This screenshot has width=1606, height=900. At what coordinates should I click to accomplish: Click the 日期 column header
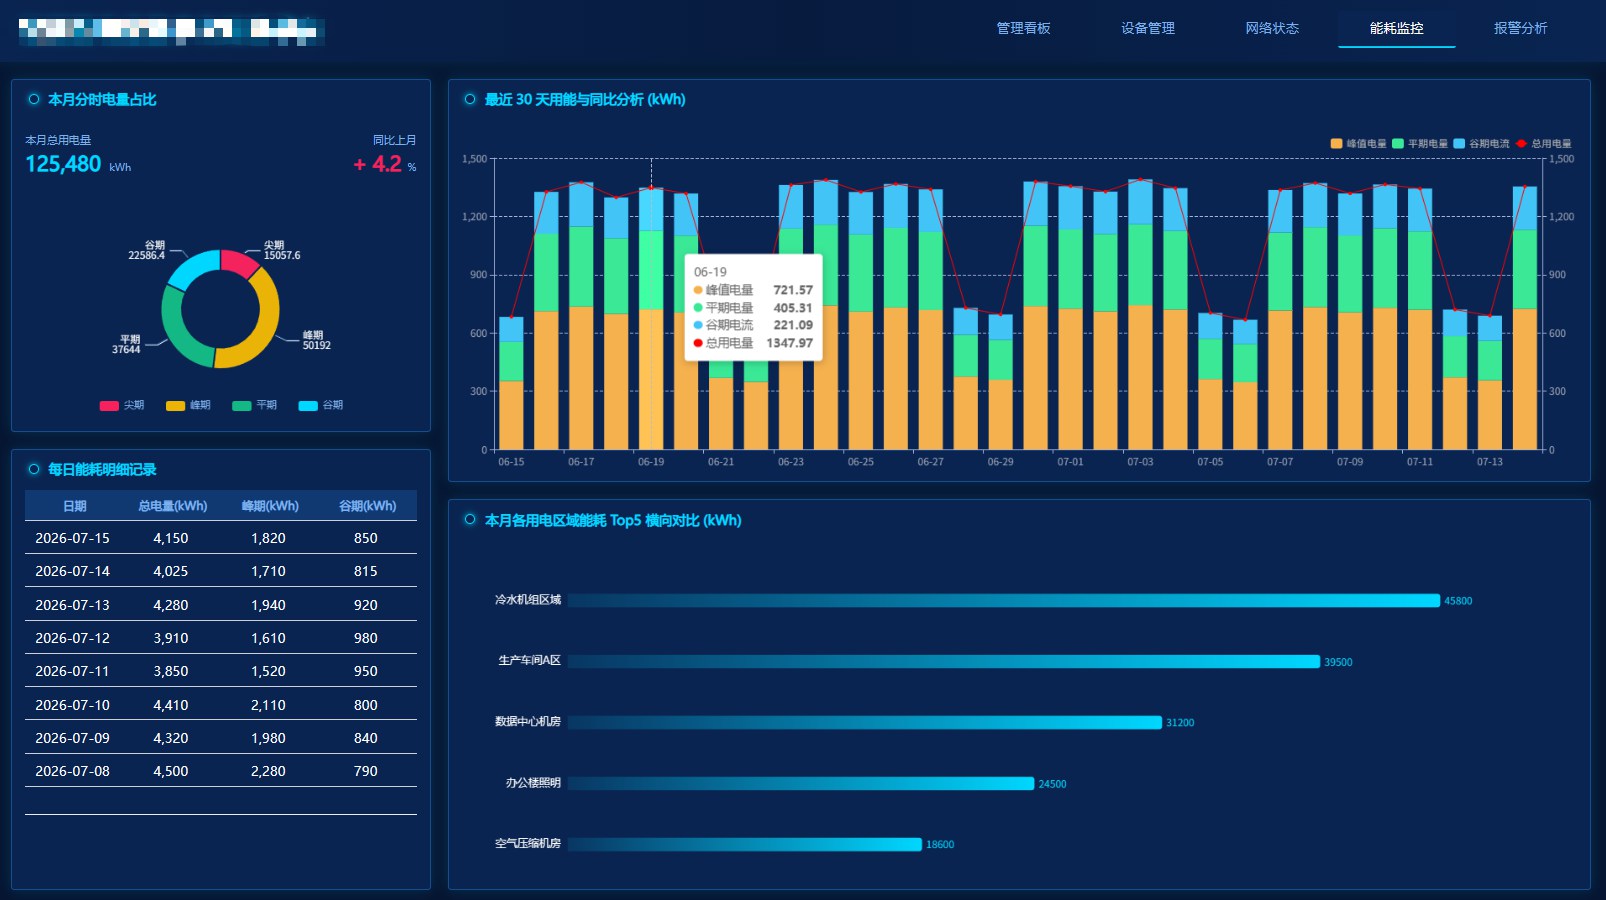click(74, 506)
